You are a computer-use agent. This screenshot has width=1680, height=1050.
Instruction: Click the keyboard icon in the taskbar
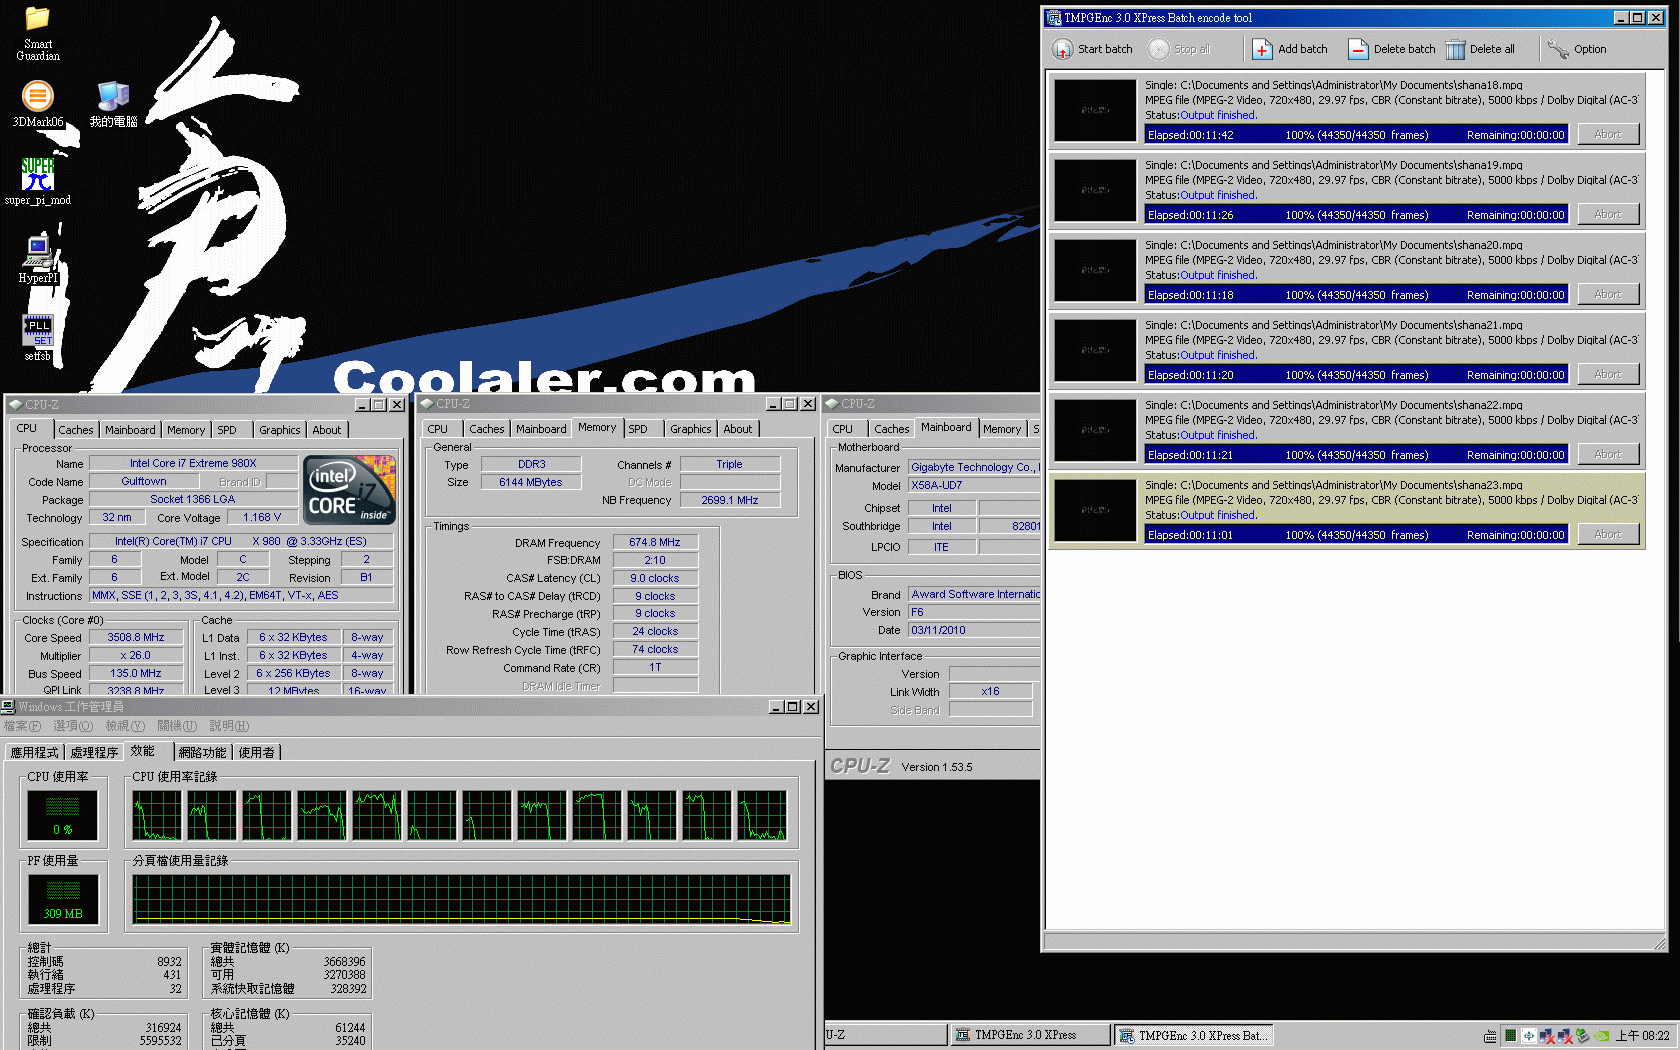[1490, 1036]
